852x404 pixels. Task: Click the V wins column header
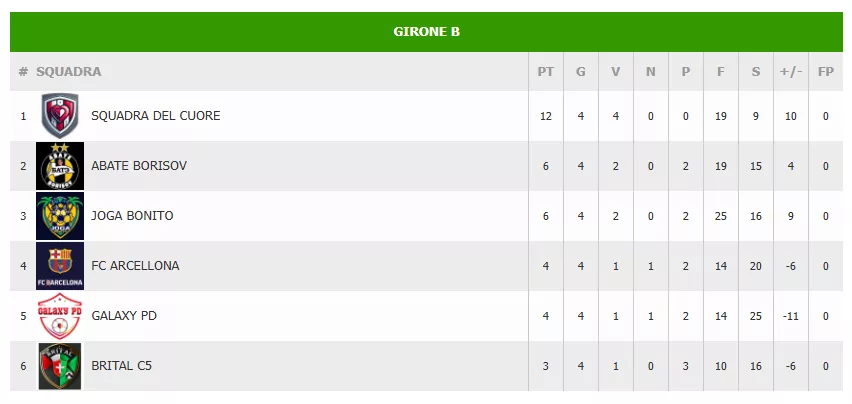point(615,72)
